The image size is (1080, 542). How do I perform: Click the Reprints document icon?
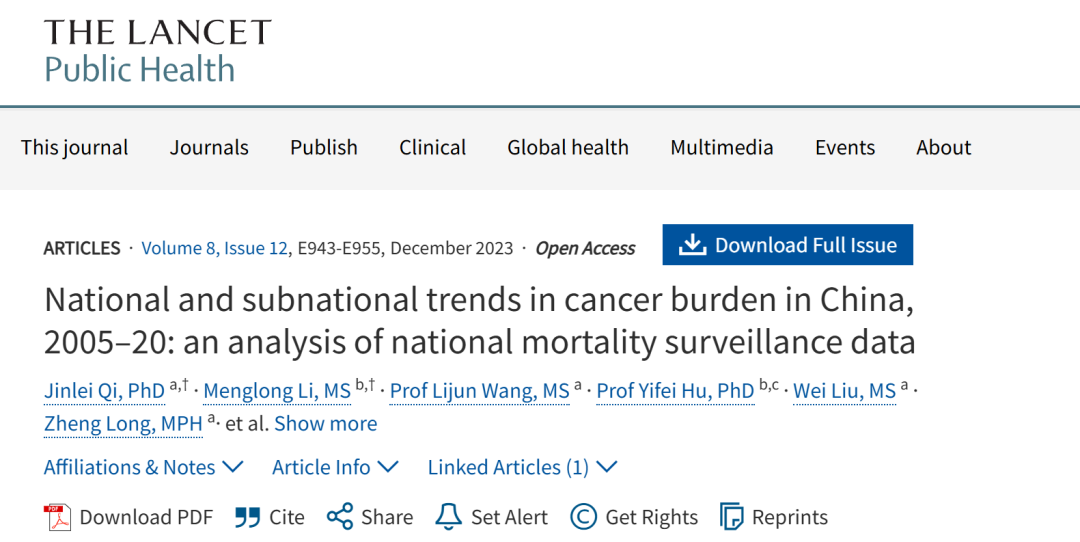731,517
